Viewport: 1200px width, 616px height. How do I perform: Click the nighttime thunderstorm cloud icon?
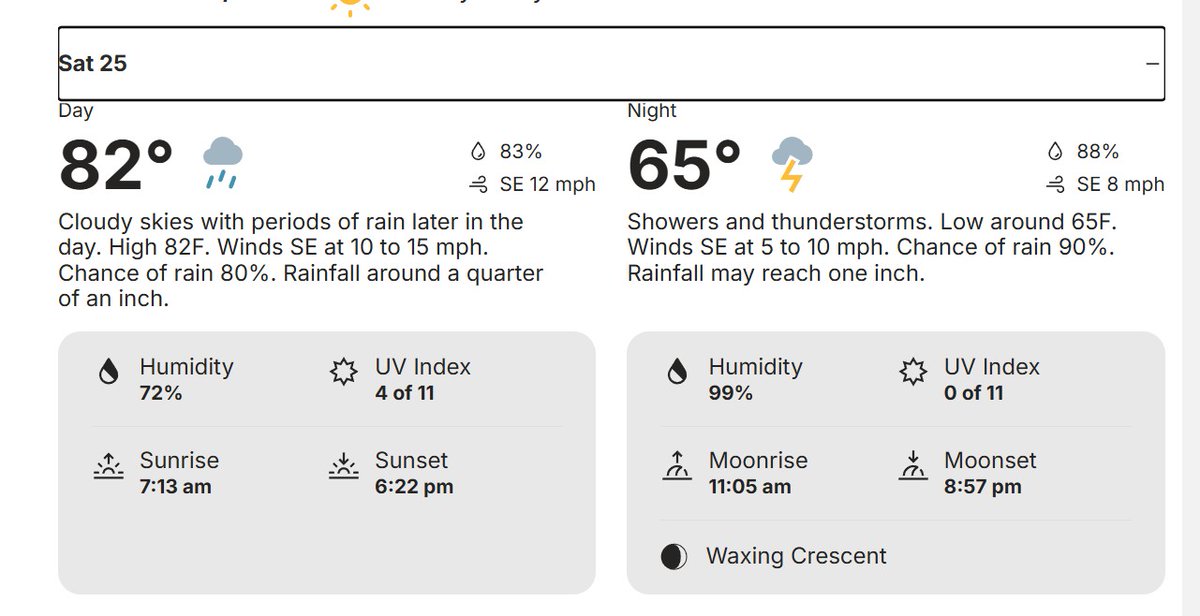click(791, 164)
